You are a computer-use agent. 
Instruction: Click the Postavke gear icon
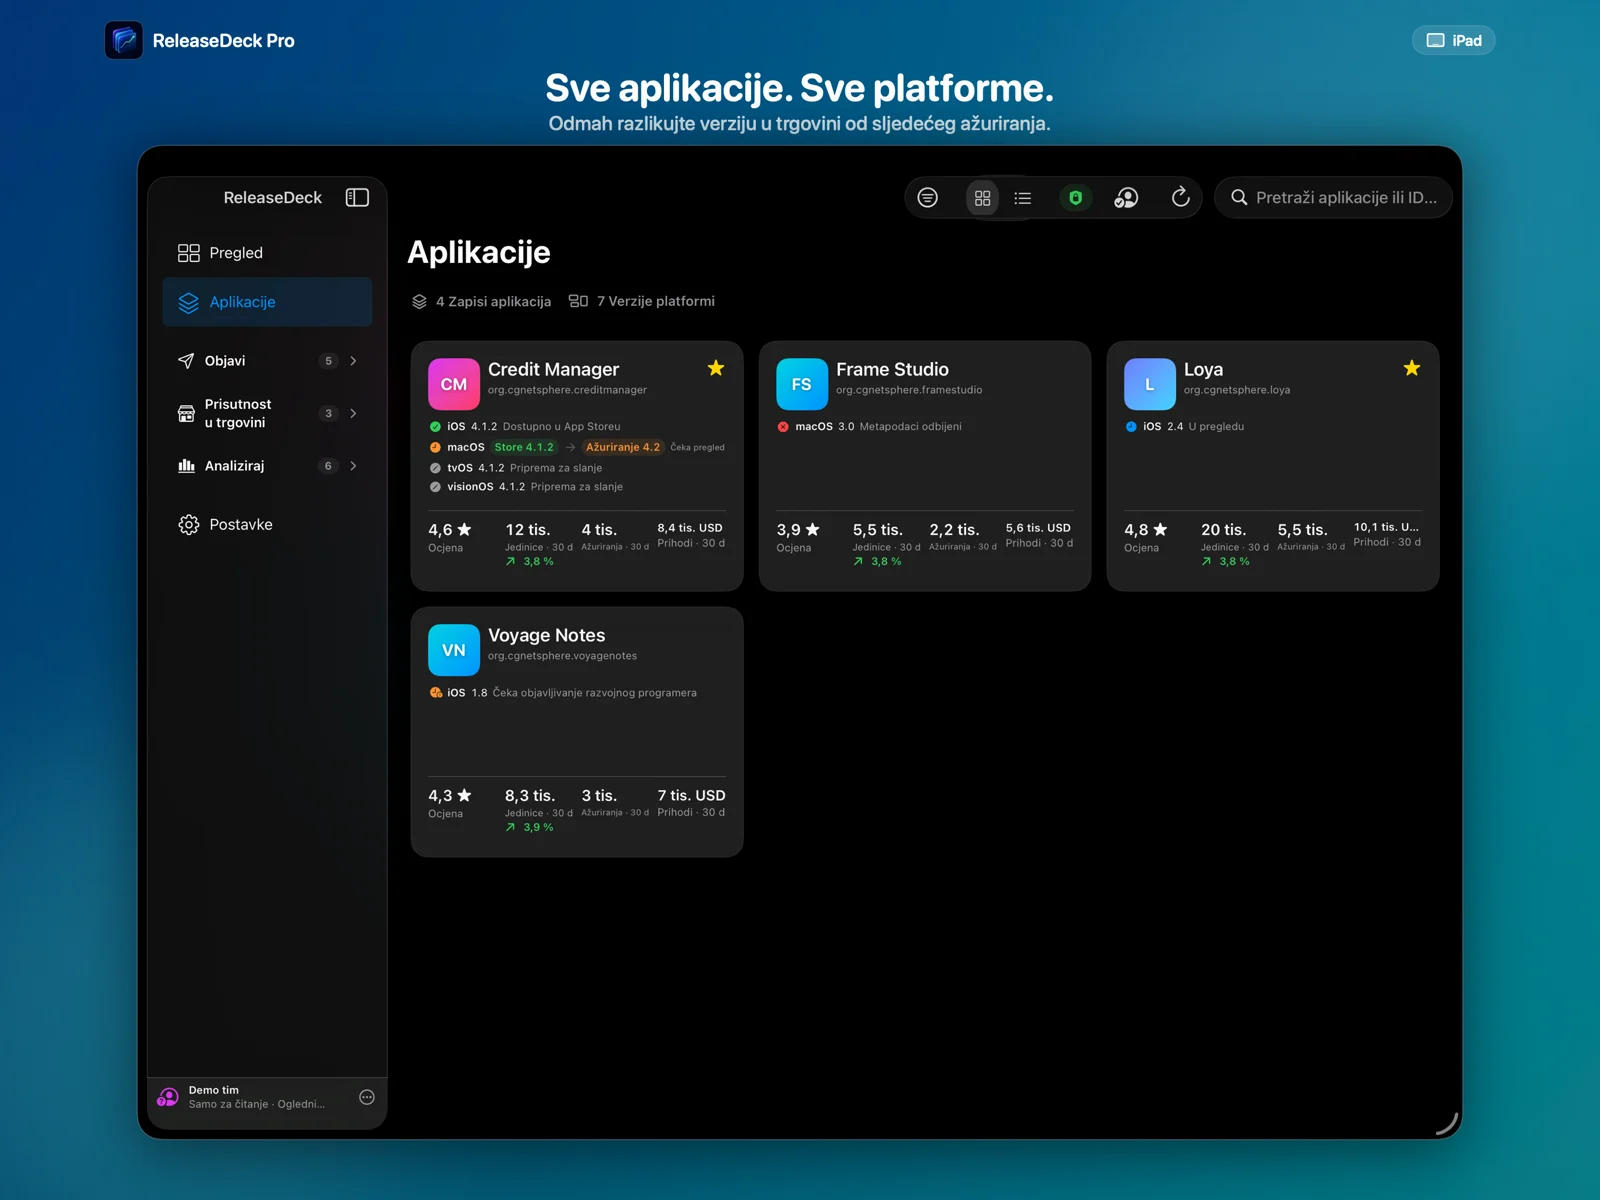point(188,525)
